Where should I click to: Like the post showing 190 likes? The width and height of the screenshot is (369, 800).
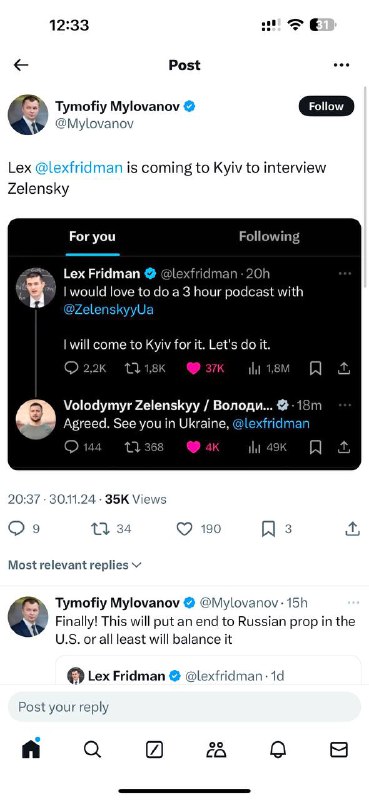click(199, 529)
